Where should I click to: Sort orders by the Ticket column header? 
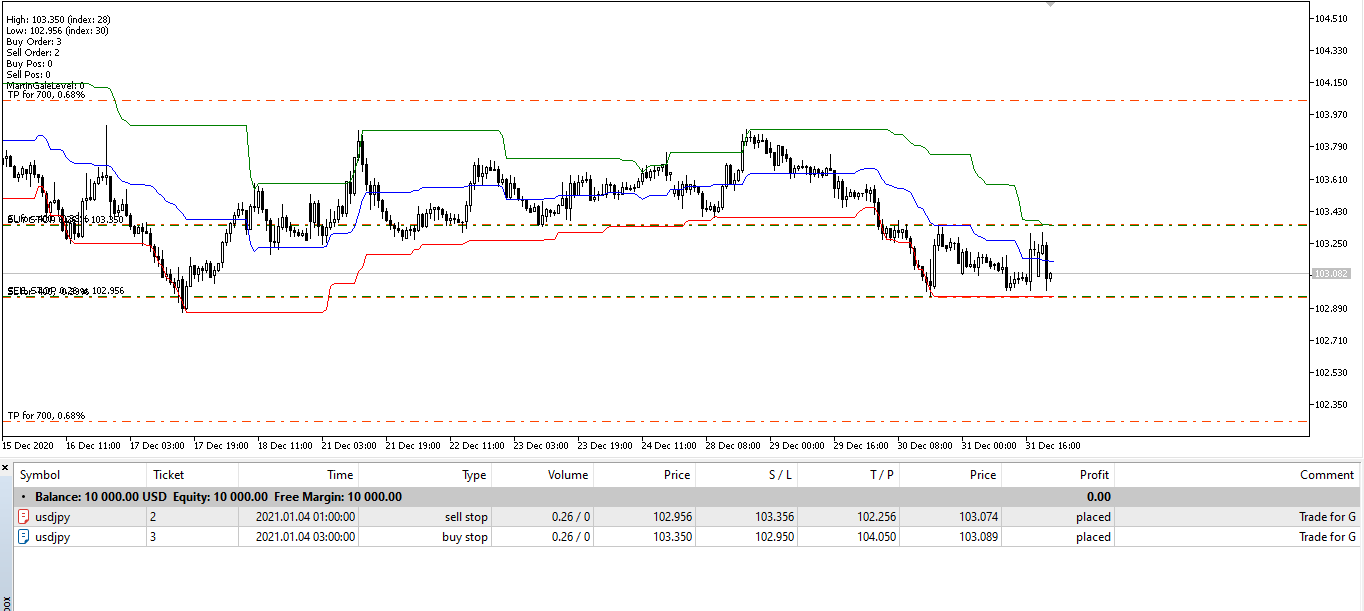click(x=168, y=475)
